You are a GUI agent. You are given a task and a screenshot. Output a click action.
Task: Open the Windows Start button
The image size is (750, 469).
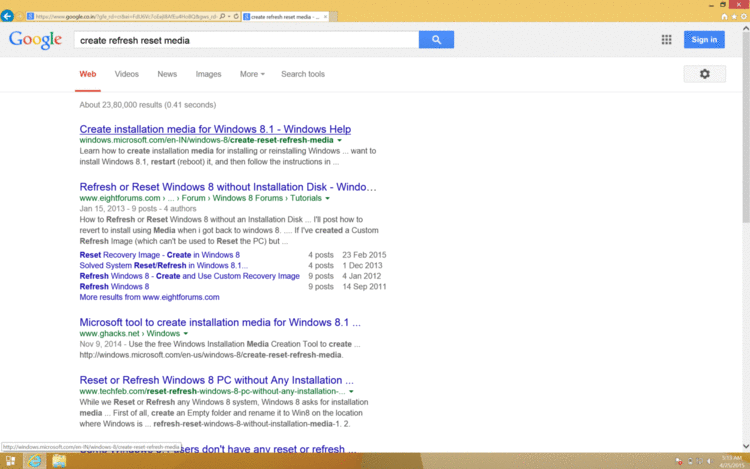pyautogui.click(x=10, y=461)
